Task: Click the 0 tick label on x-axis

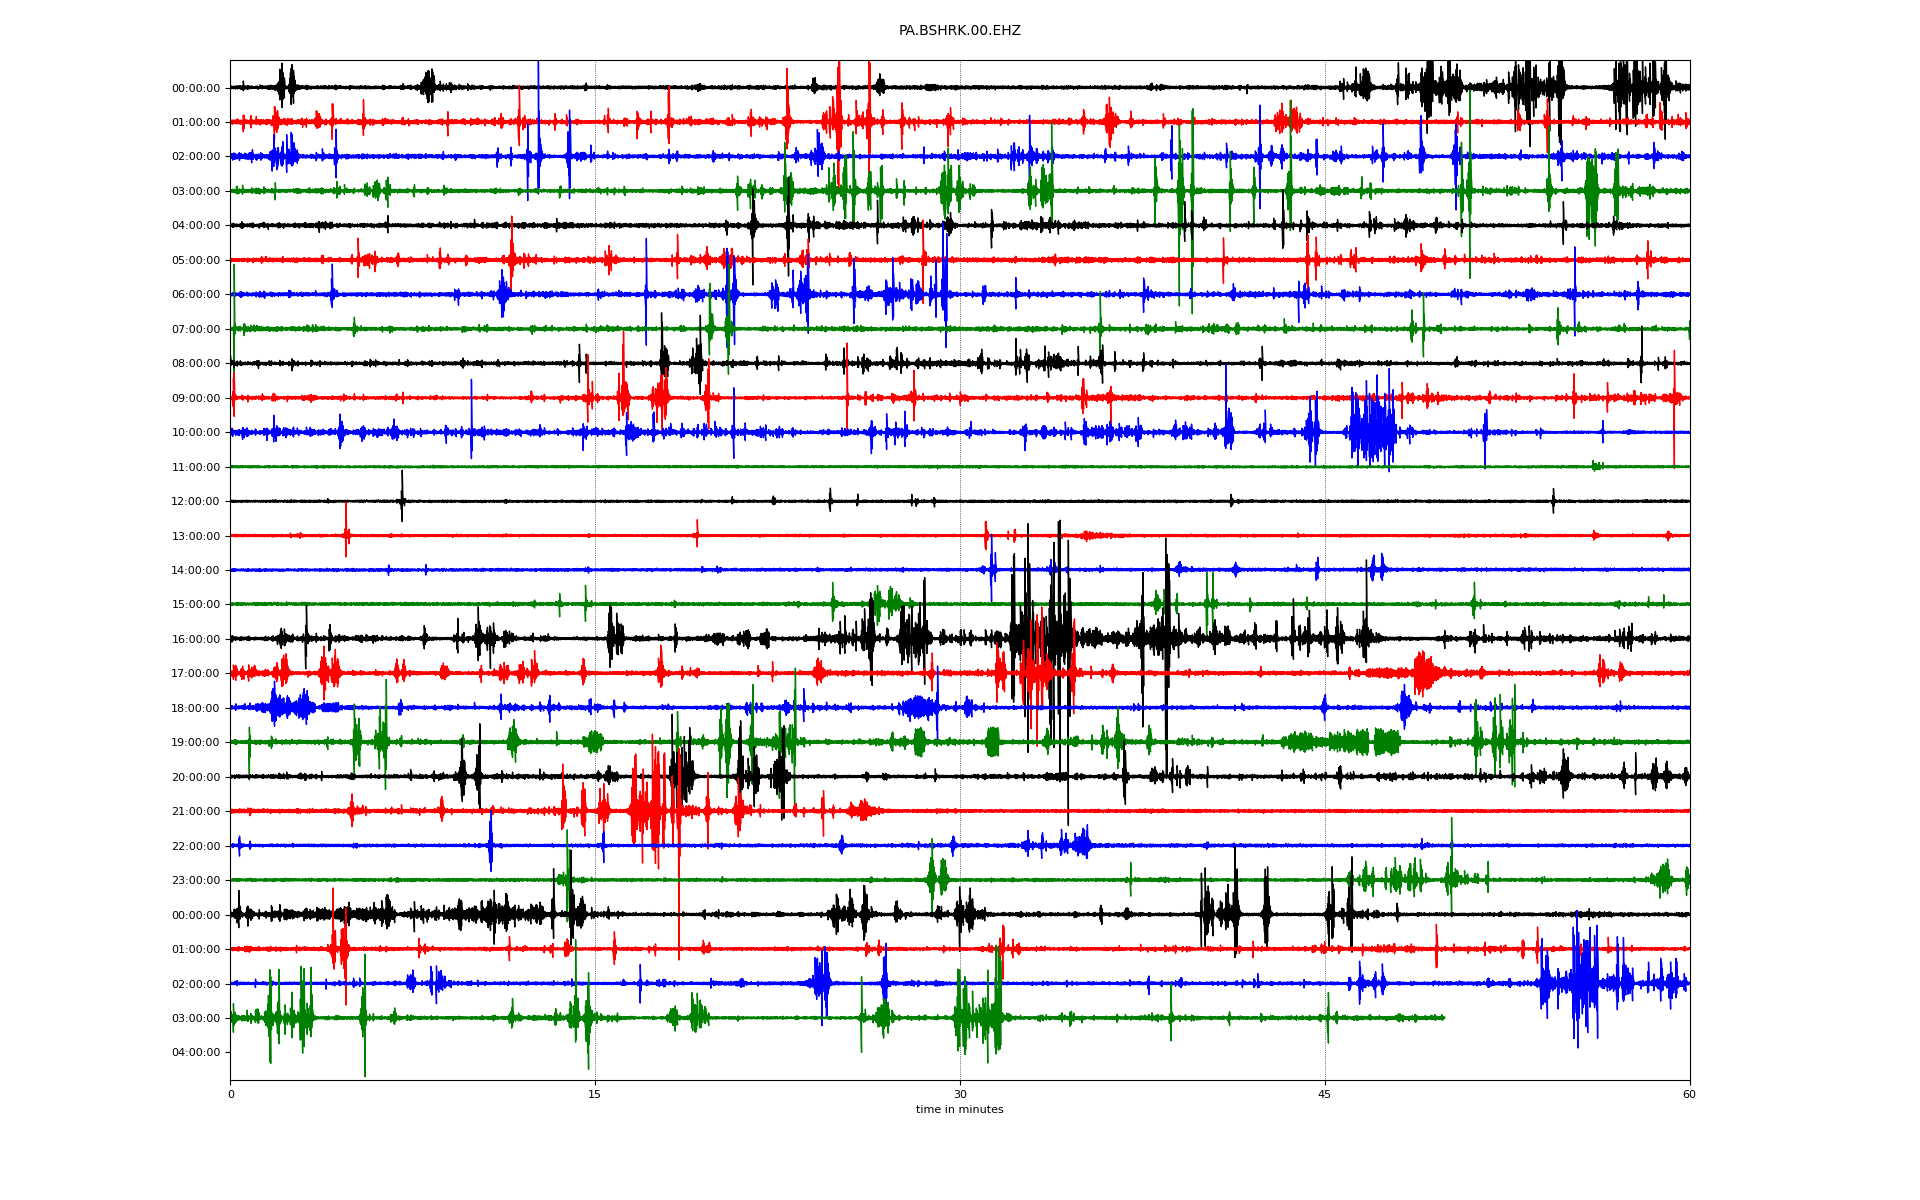Action: click(x=231, y=1094)
